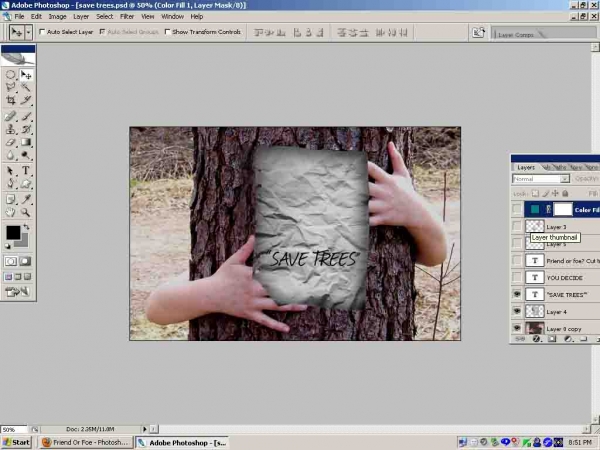Select the History Brush tool

pos(26,129)
